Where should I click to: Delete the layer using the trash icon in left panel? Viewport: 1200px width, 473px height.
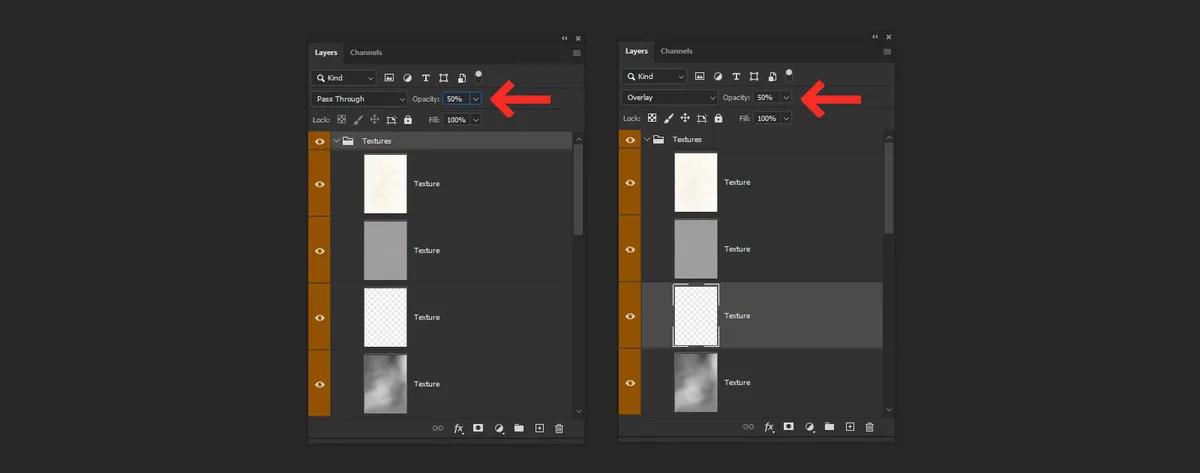tap(559, 428)
